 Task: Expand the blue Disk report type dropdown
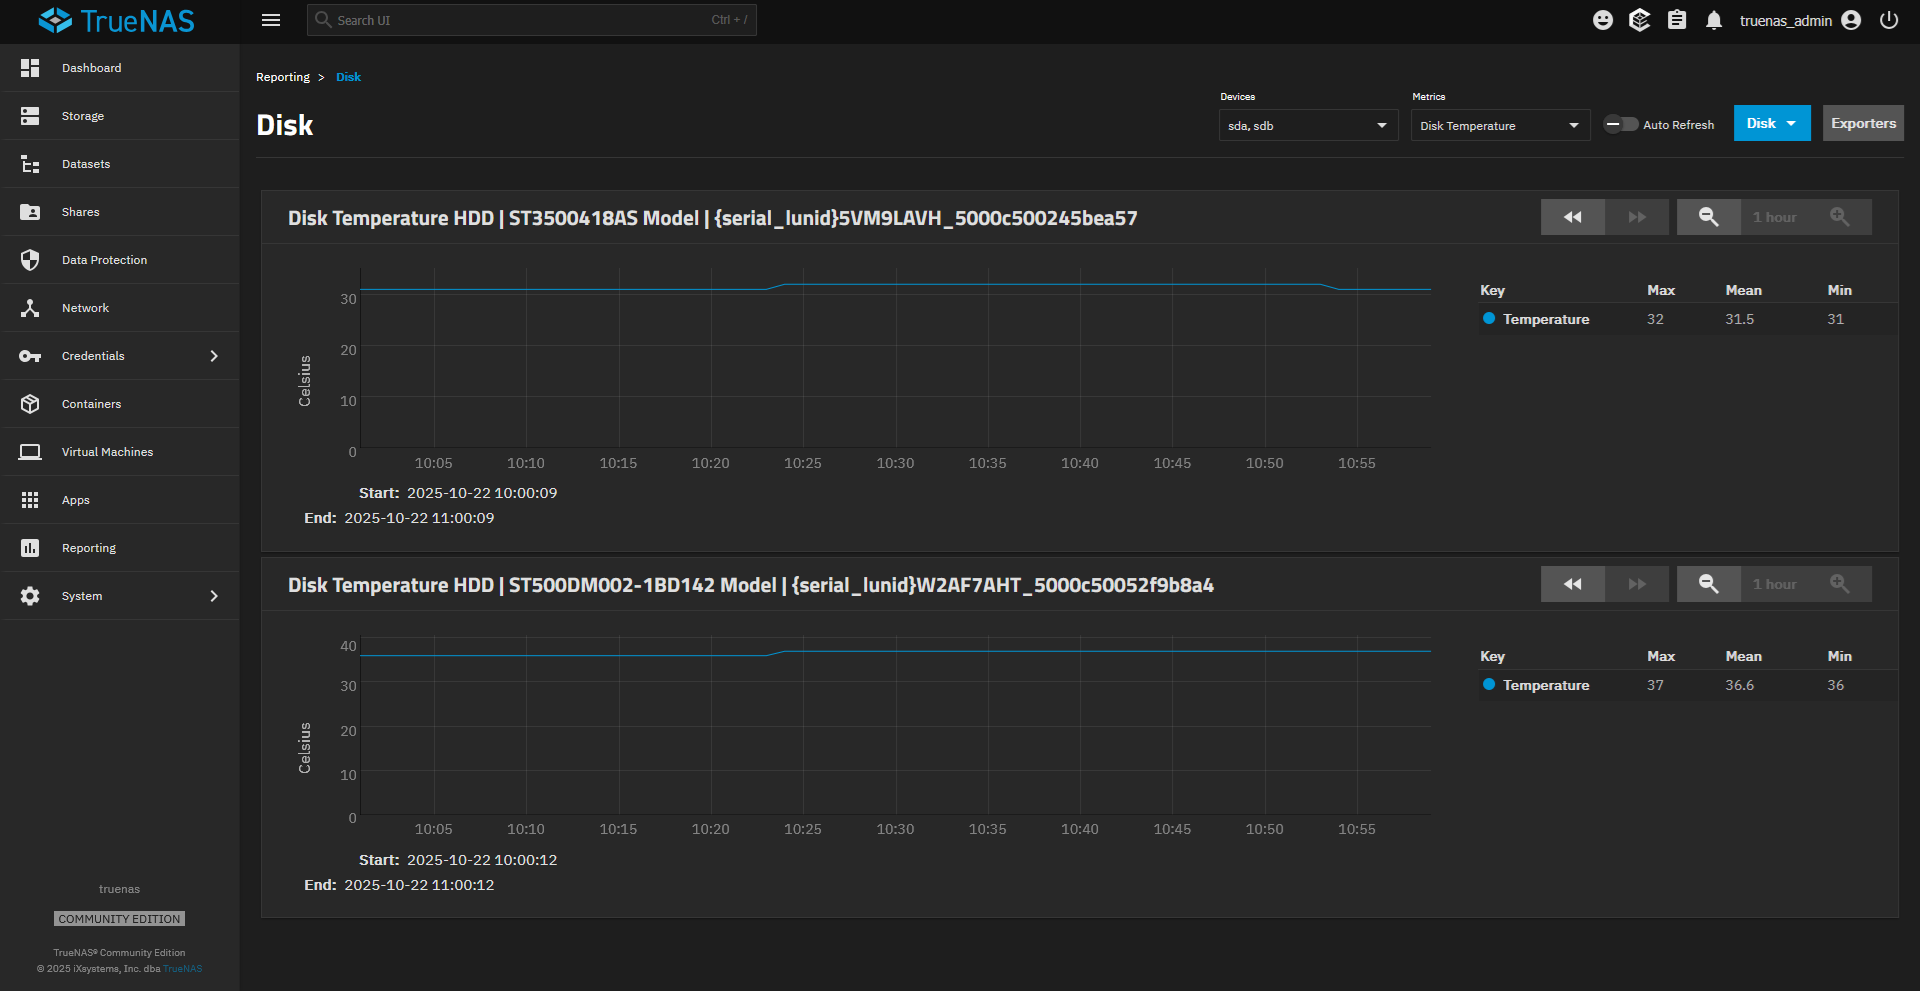[x=1771, y=124]
